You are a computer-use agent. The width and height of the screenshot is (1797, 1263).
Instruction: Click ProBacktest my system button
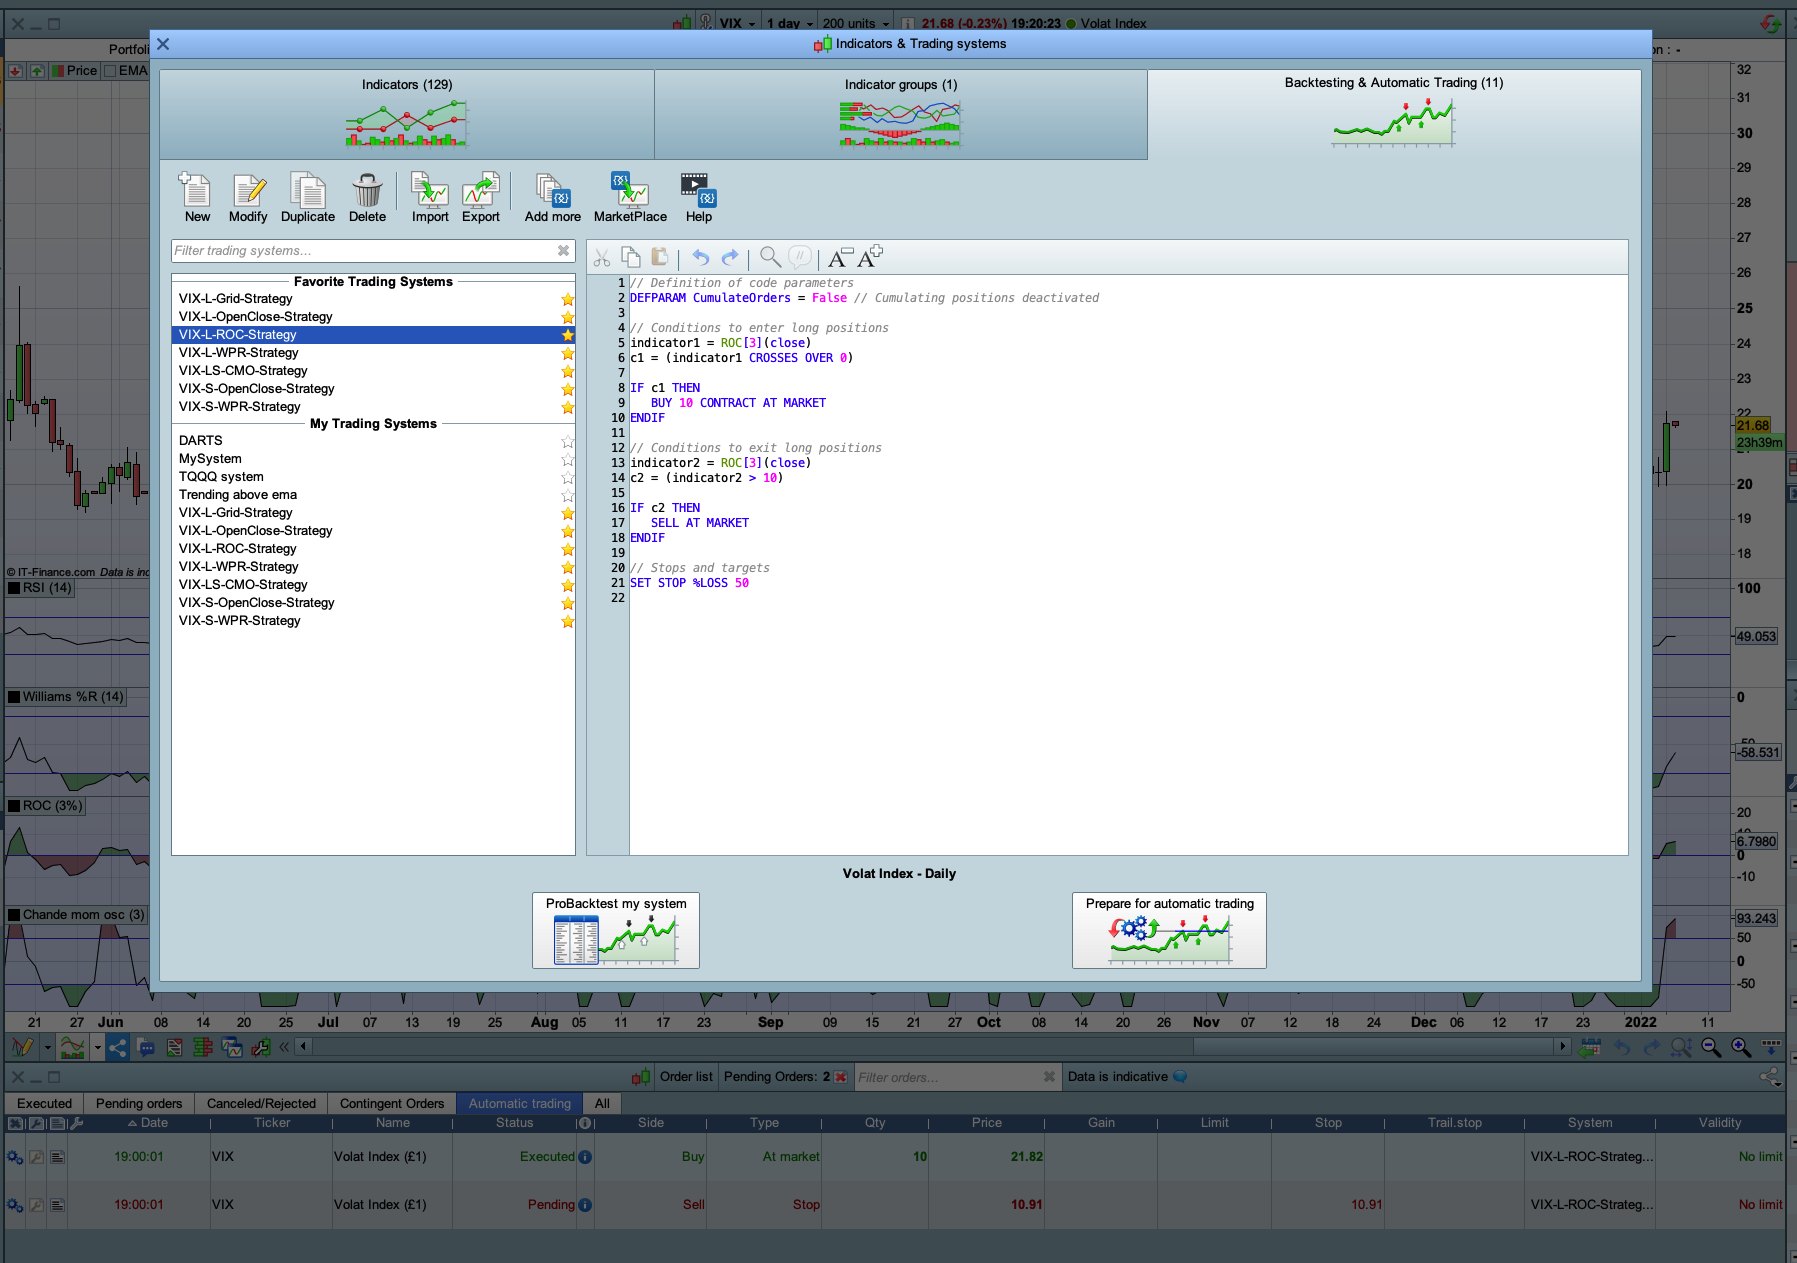(615, 930)
